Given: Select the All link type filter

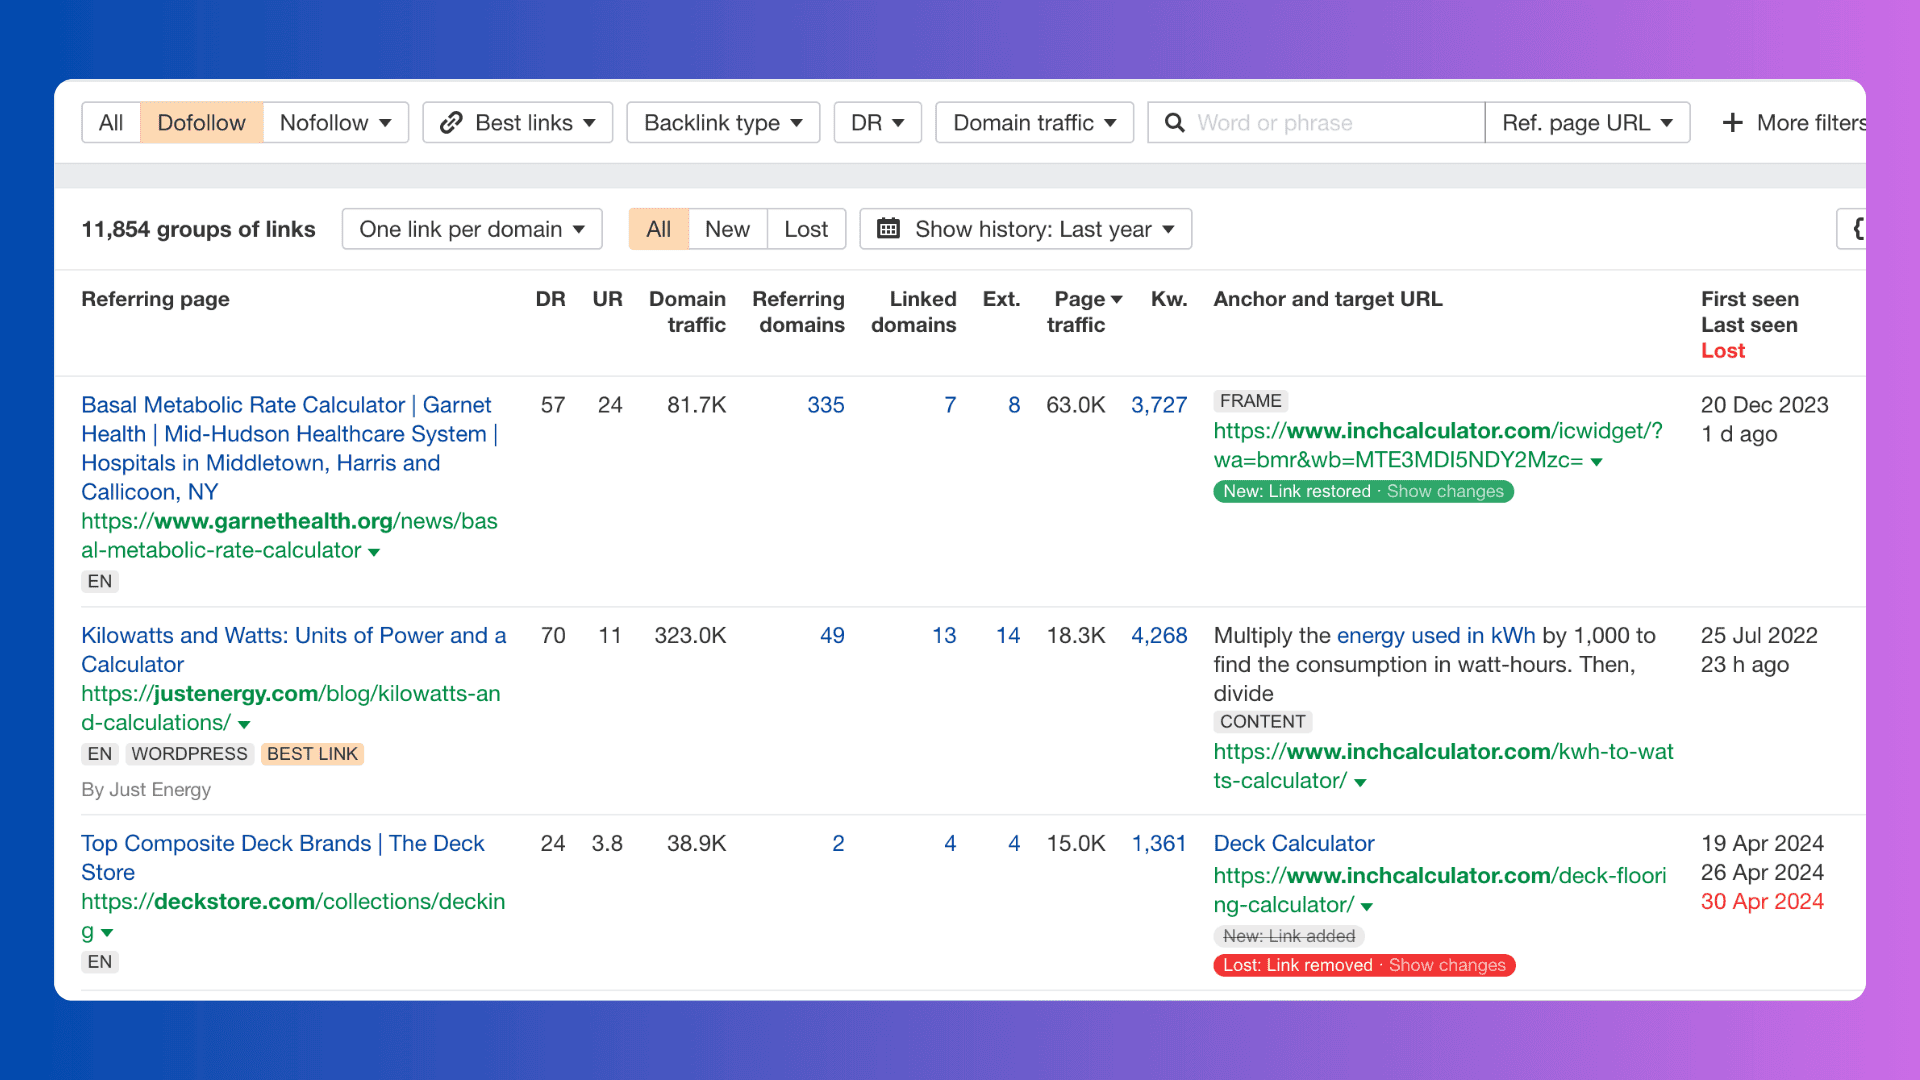Looking at the screenshot, I should pyautogui.click(x=111, y=122).
